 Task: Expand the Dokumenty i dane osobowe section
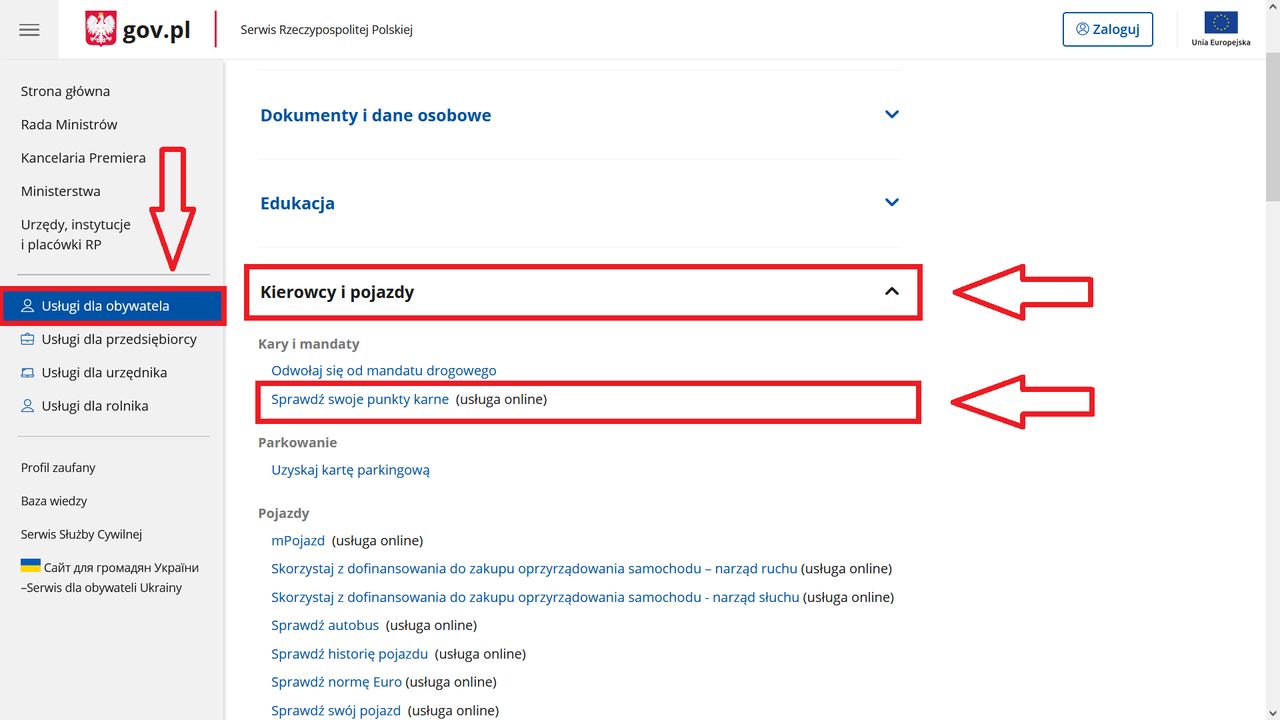pyautogui.click(x=892, y=115)
